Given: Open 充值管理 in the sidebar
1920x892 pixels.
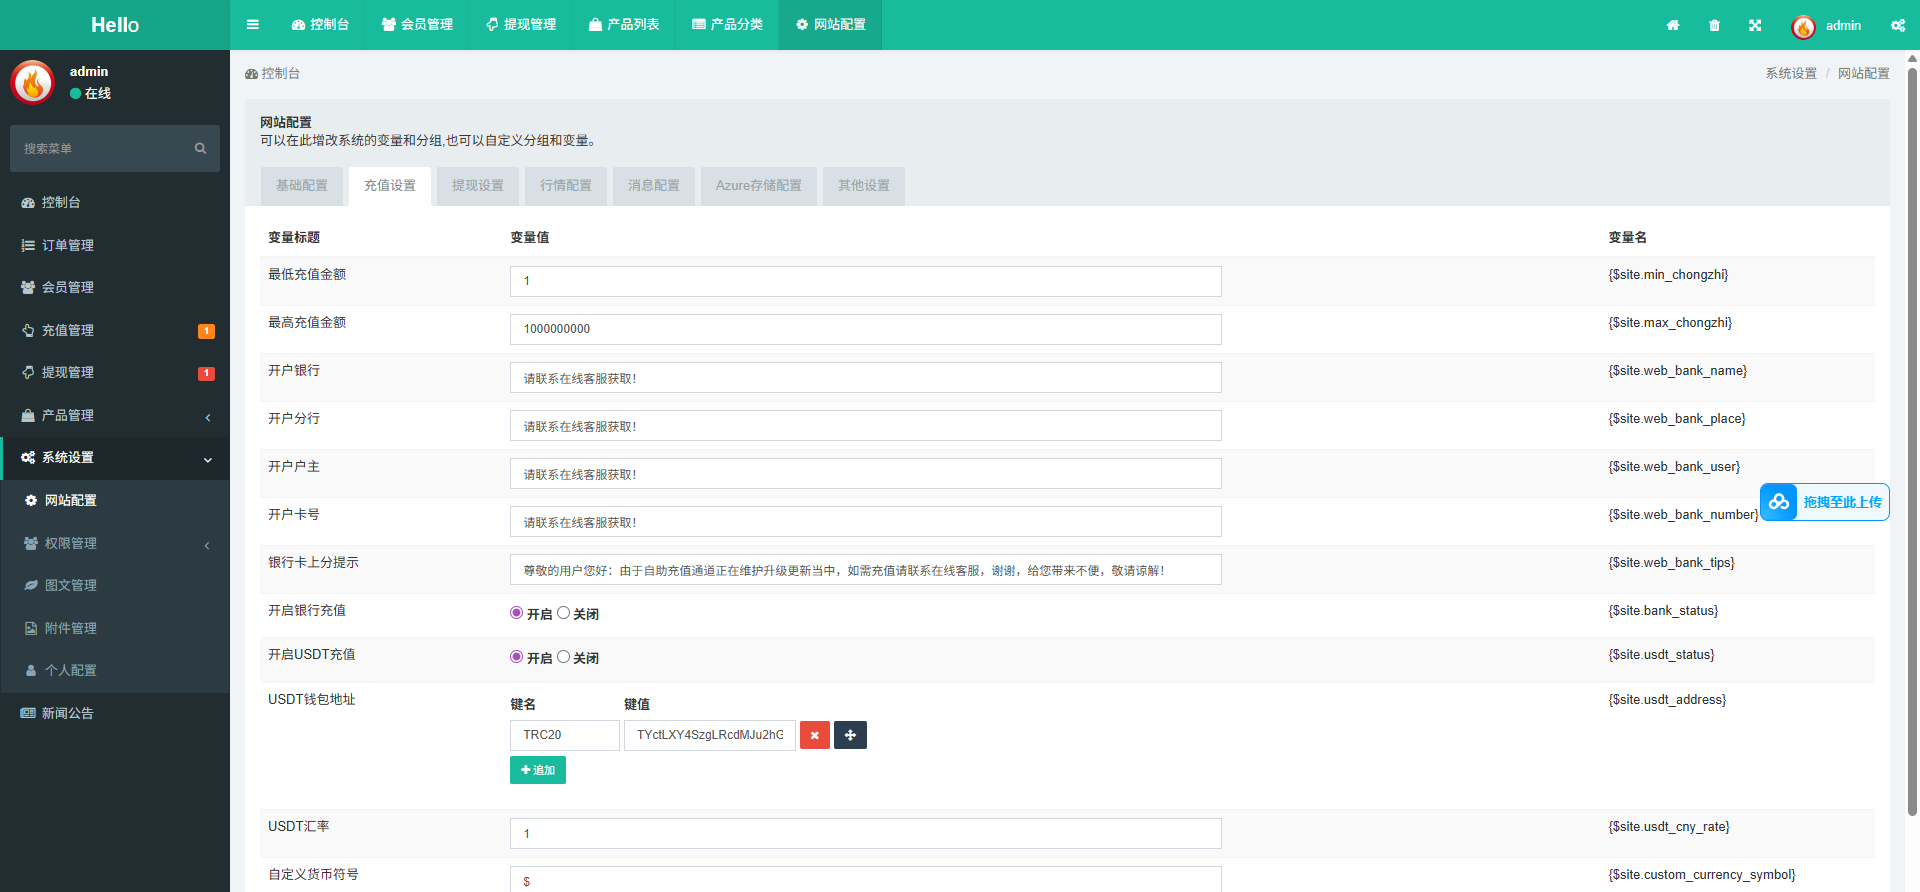Looking at the screenshot, I should click(115, 330).
